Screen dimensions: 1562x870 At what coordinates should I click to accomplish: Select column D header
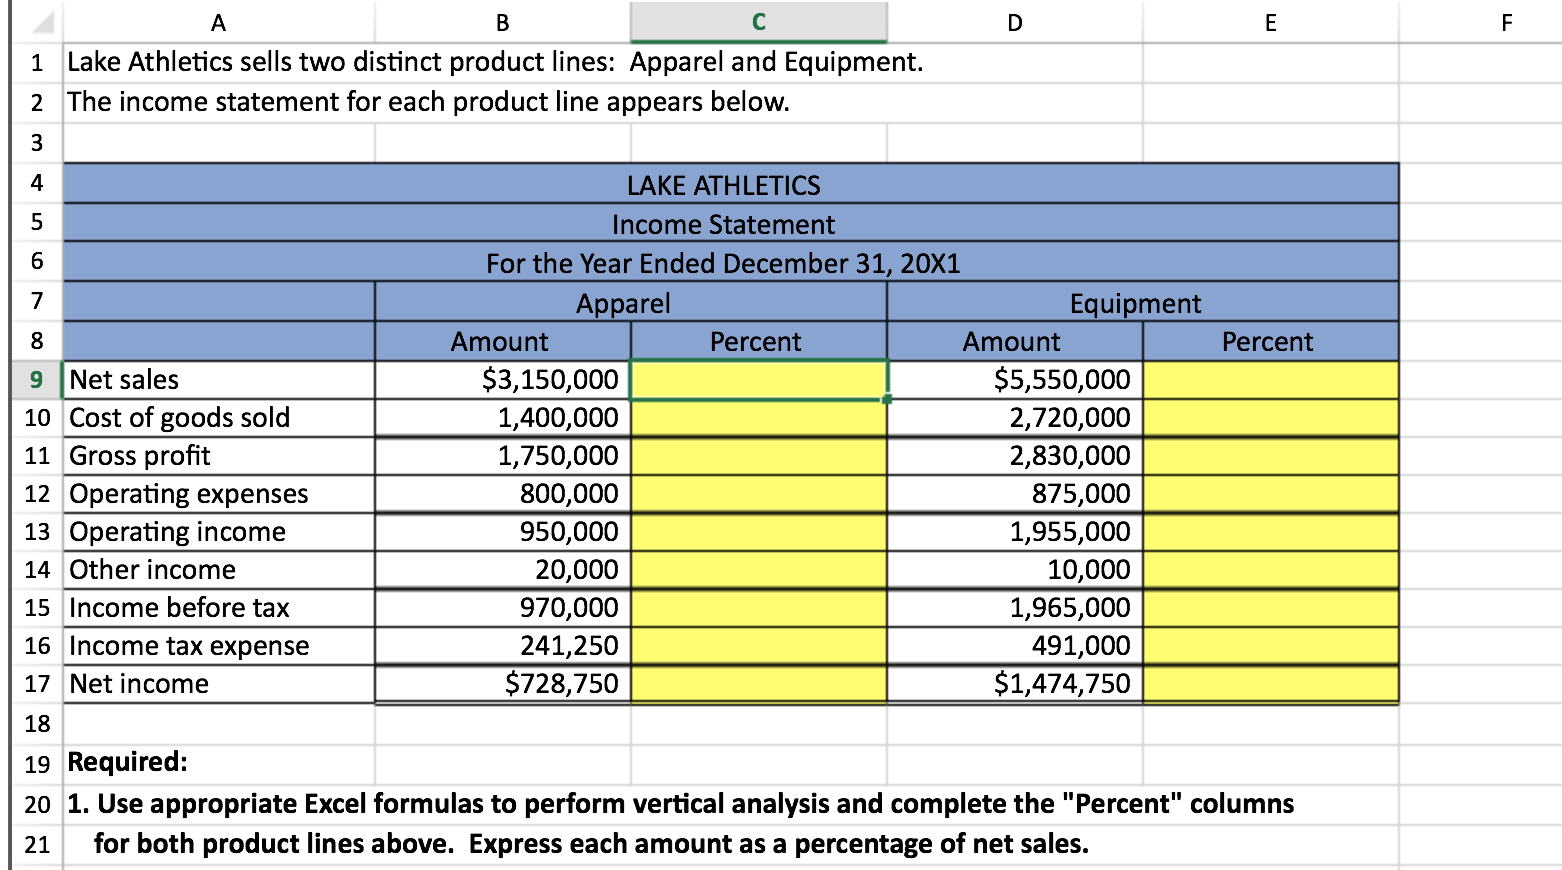click(x=1015, y=22)
